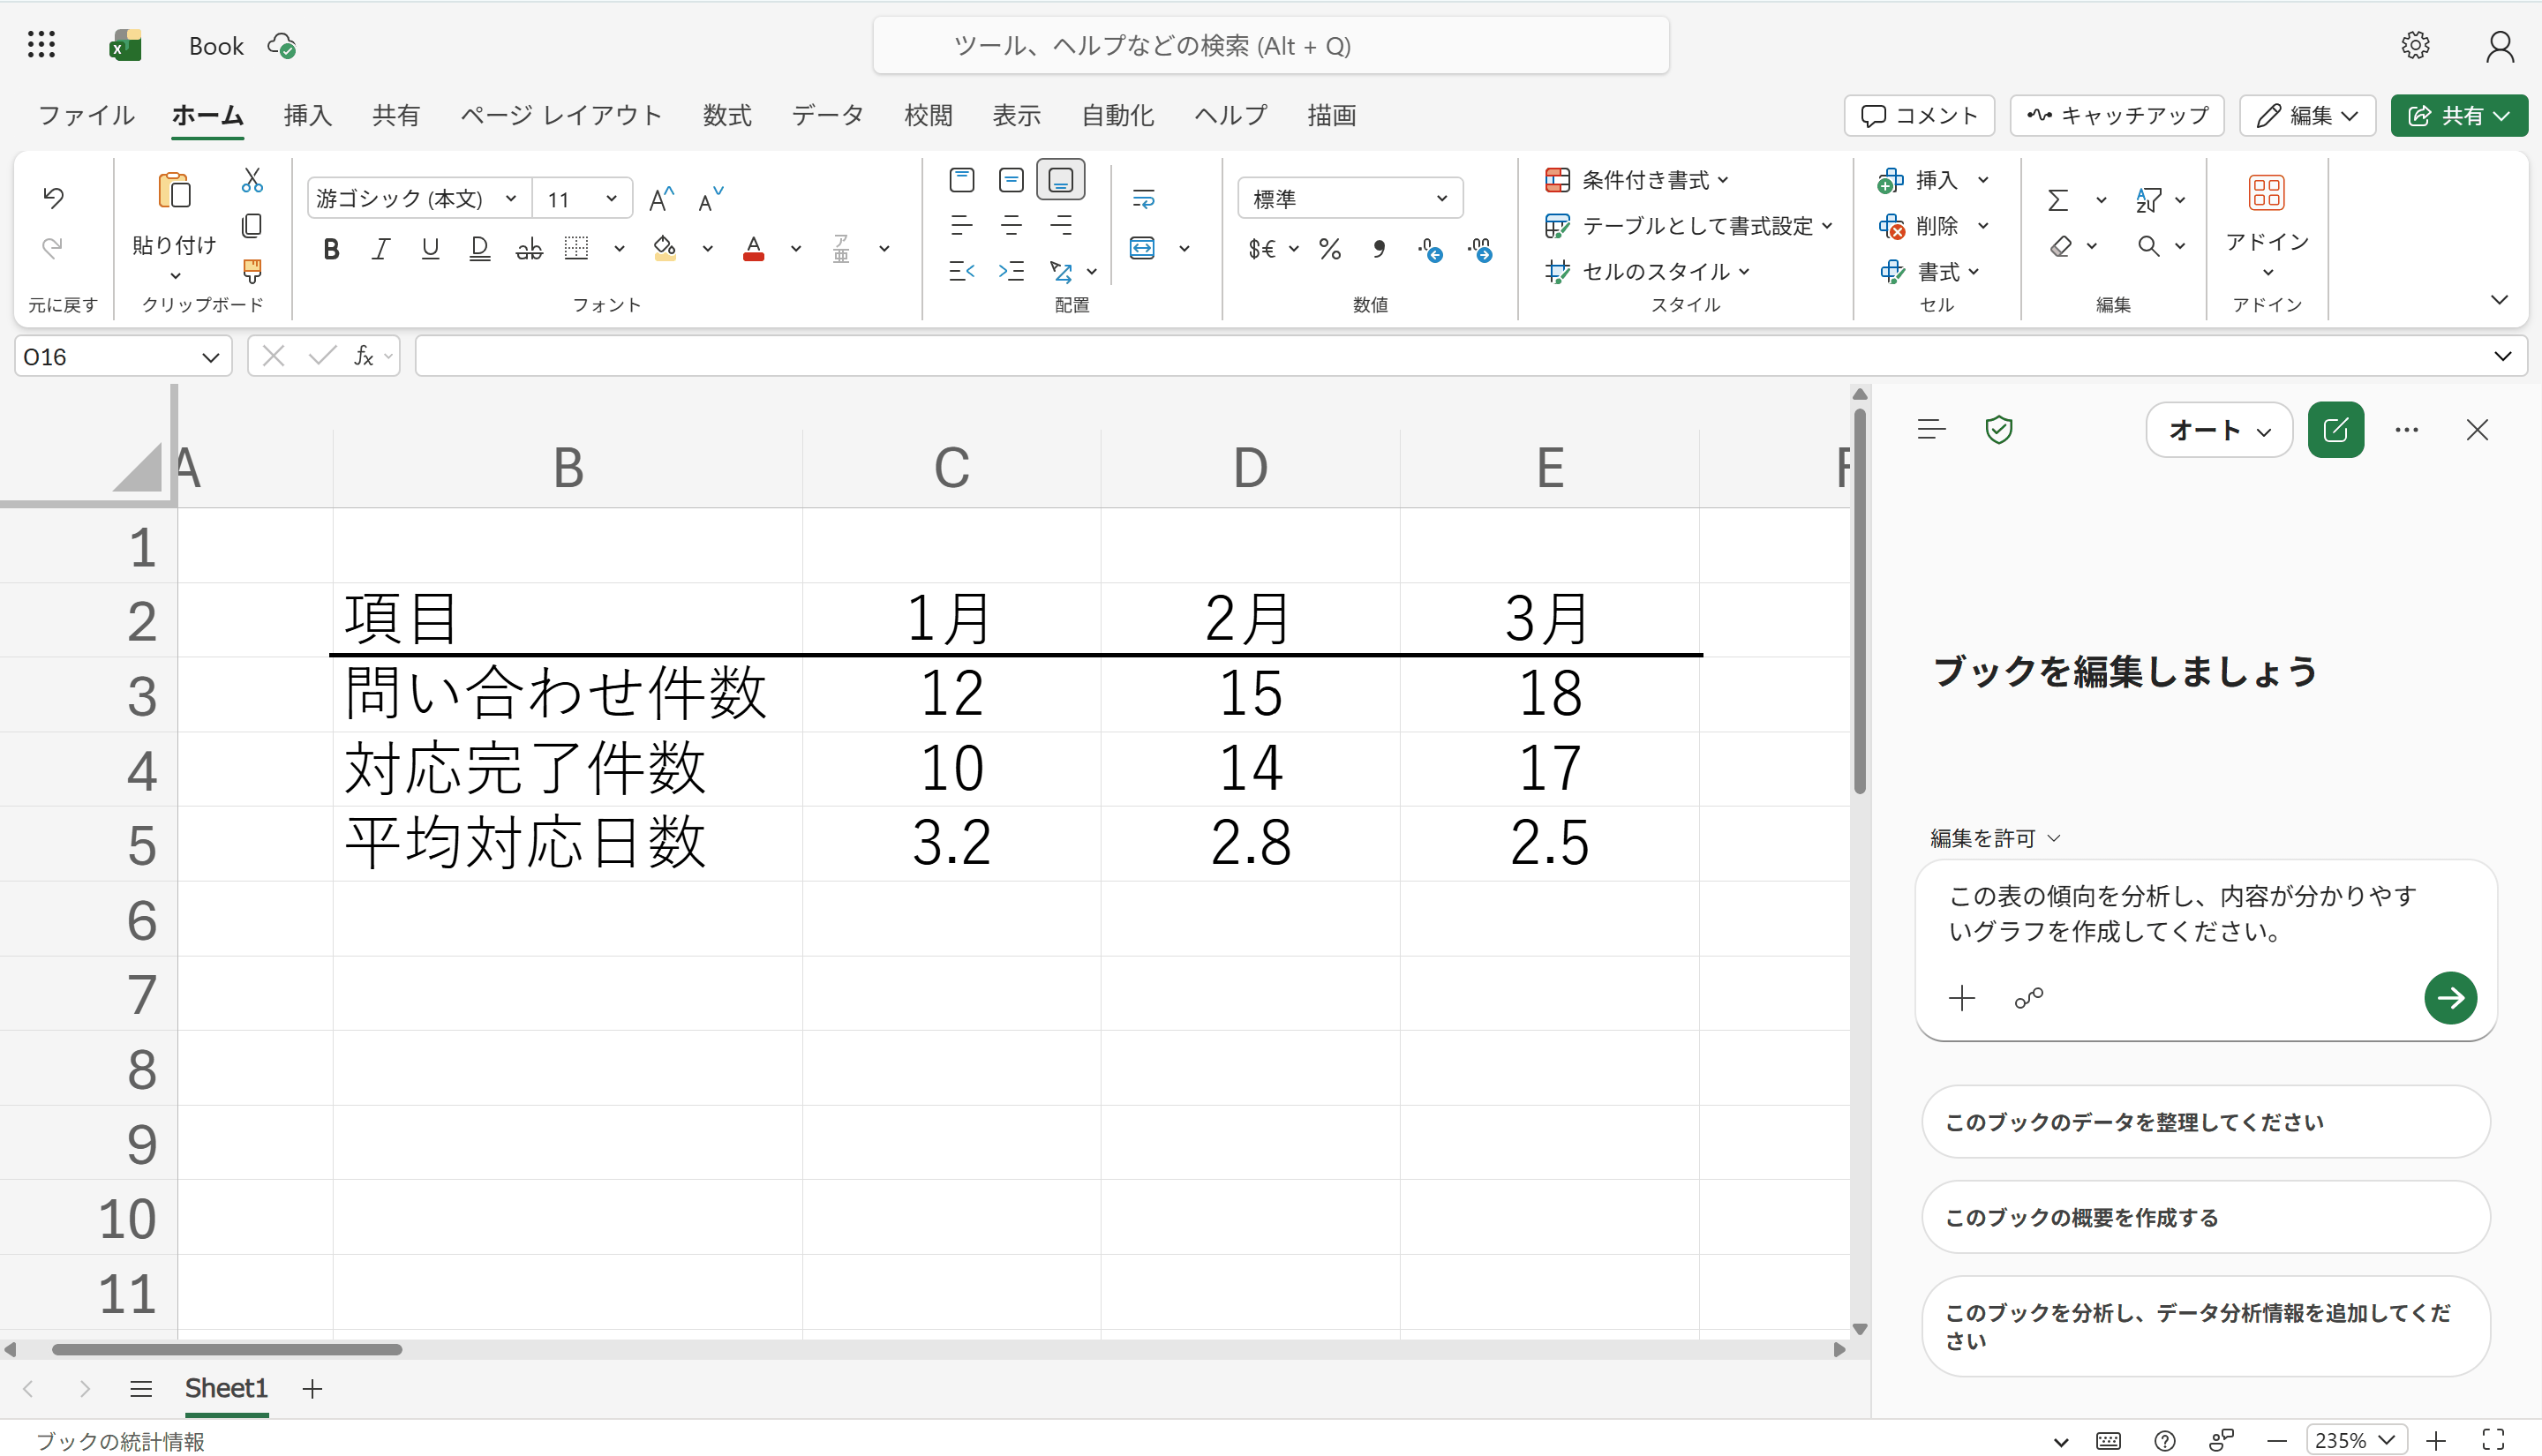Decrease font size with the smaller A icon
This screenshot has height=1456, width=2542.
pyautogui.click(x=710, y=199)
